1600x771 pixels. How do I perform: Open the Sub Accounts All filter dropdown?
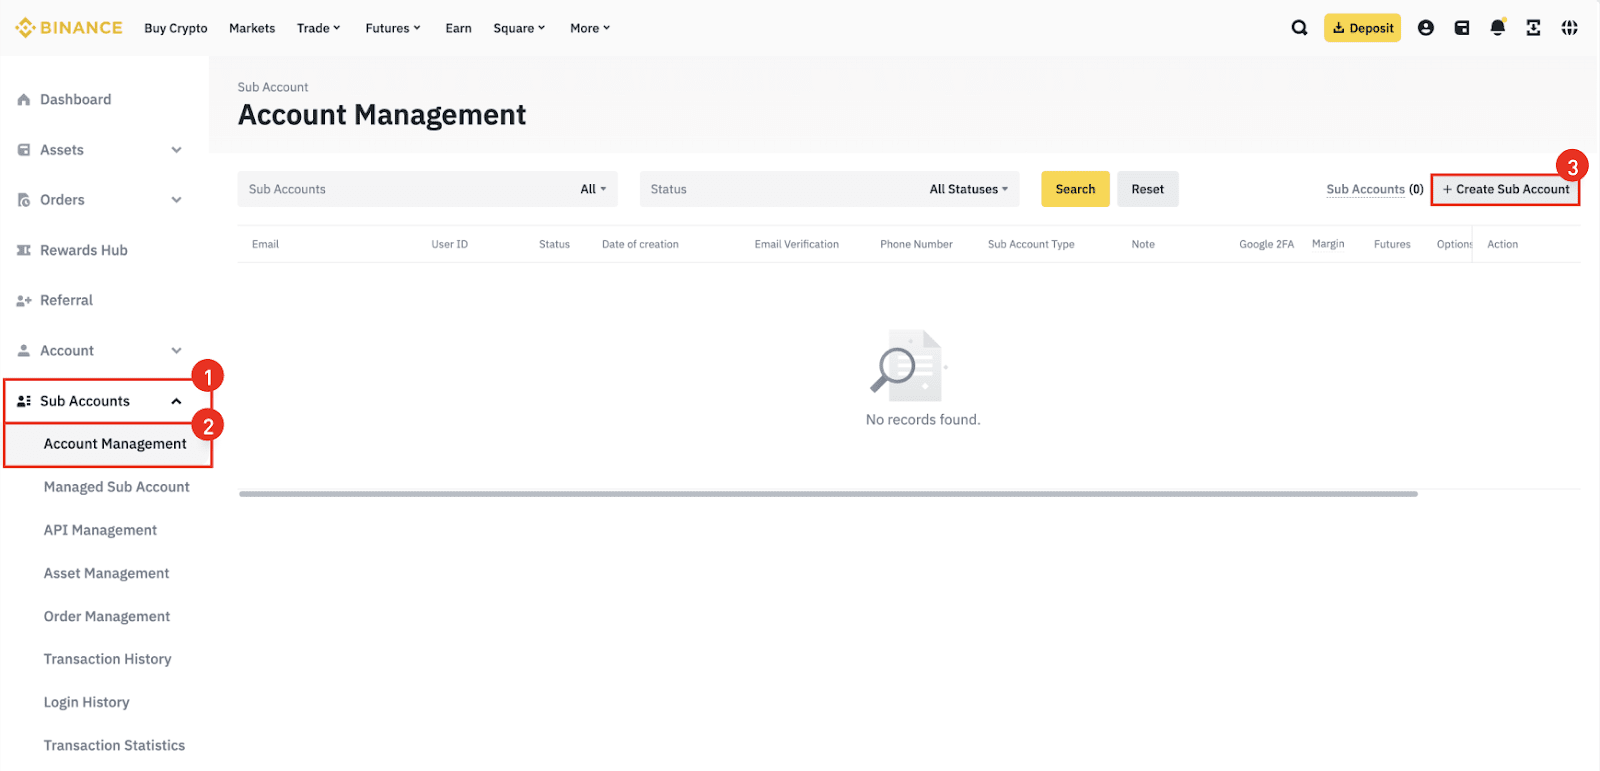593,189
